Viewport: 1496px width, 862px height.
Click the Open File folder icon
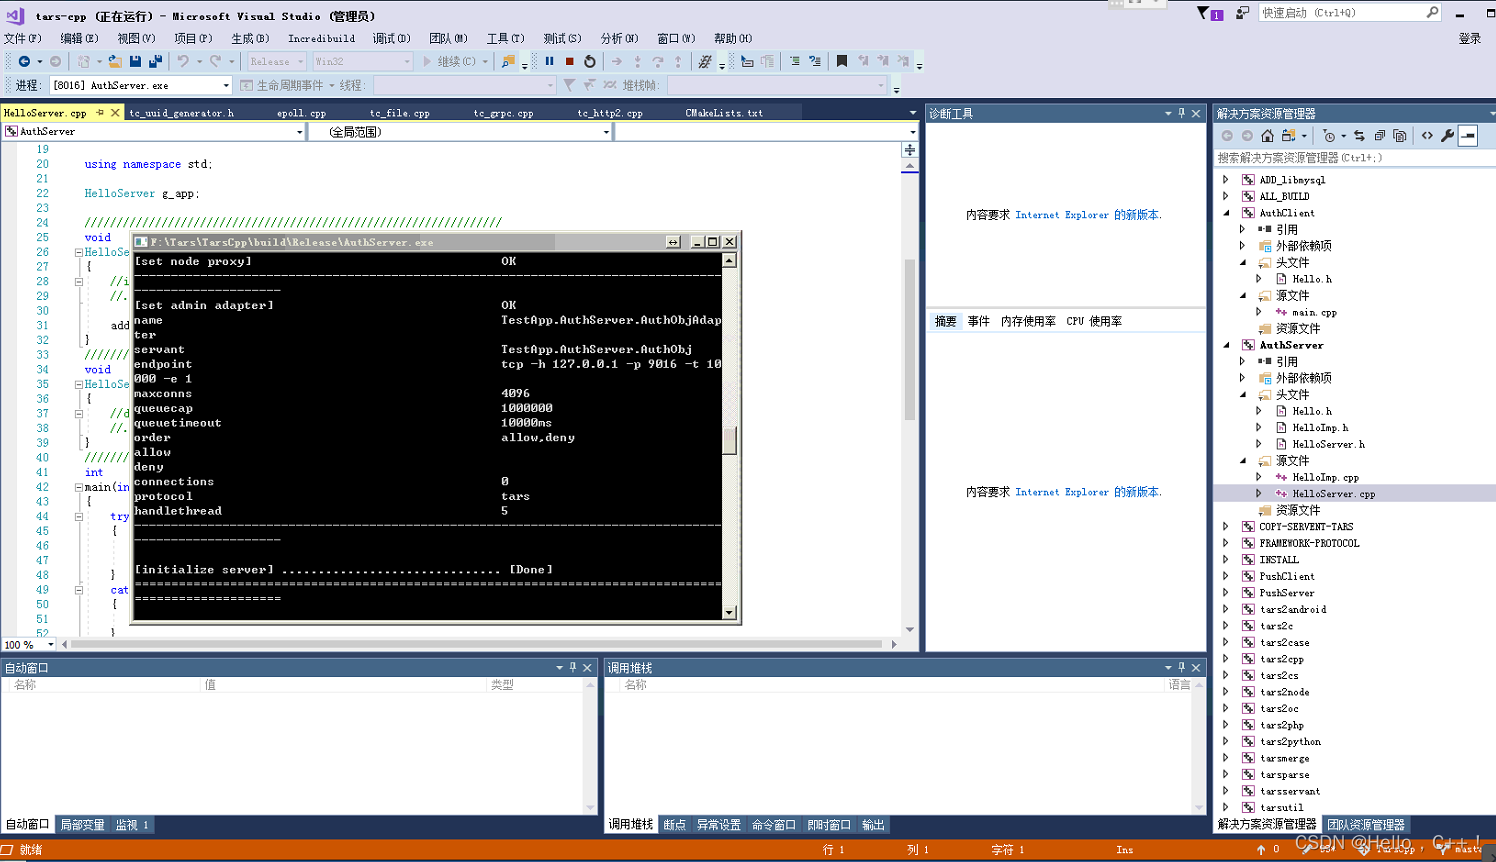114,61
